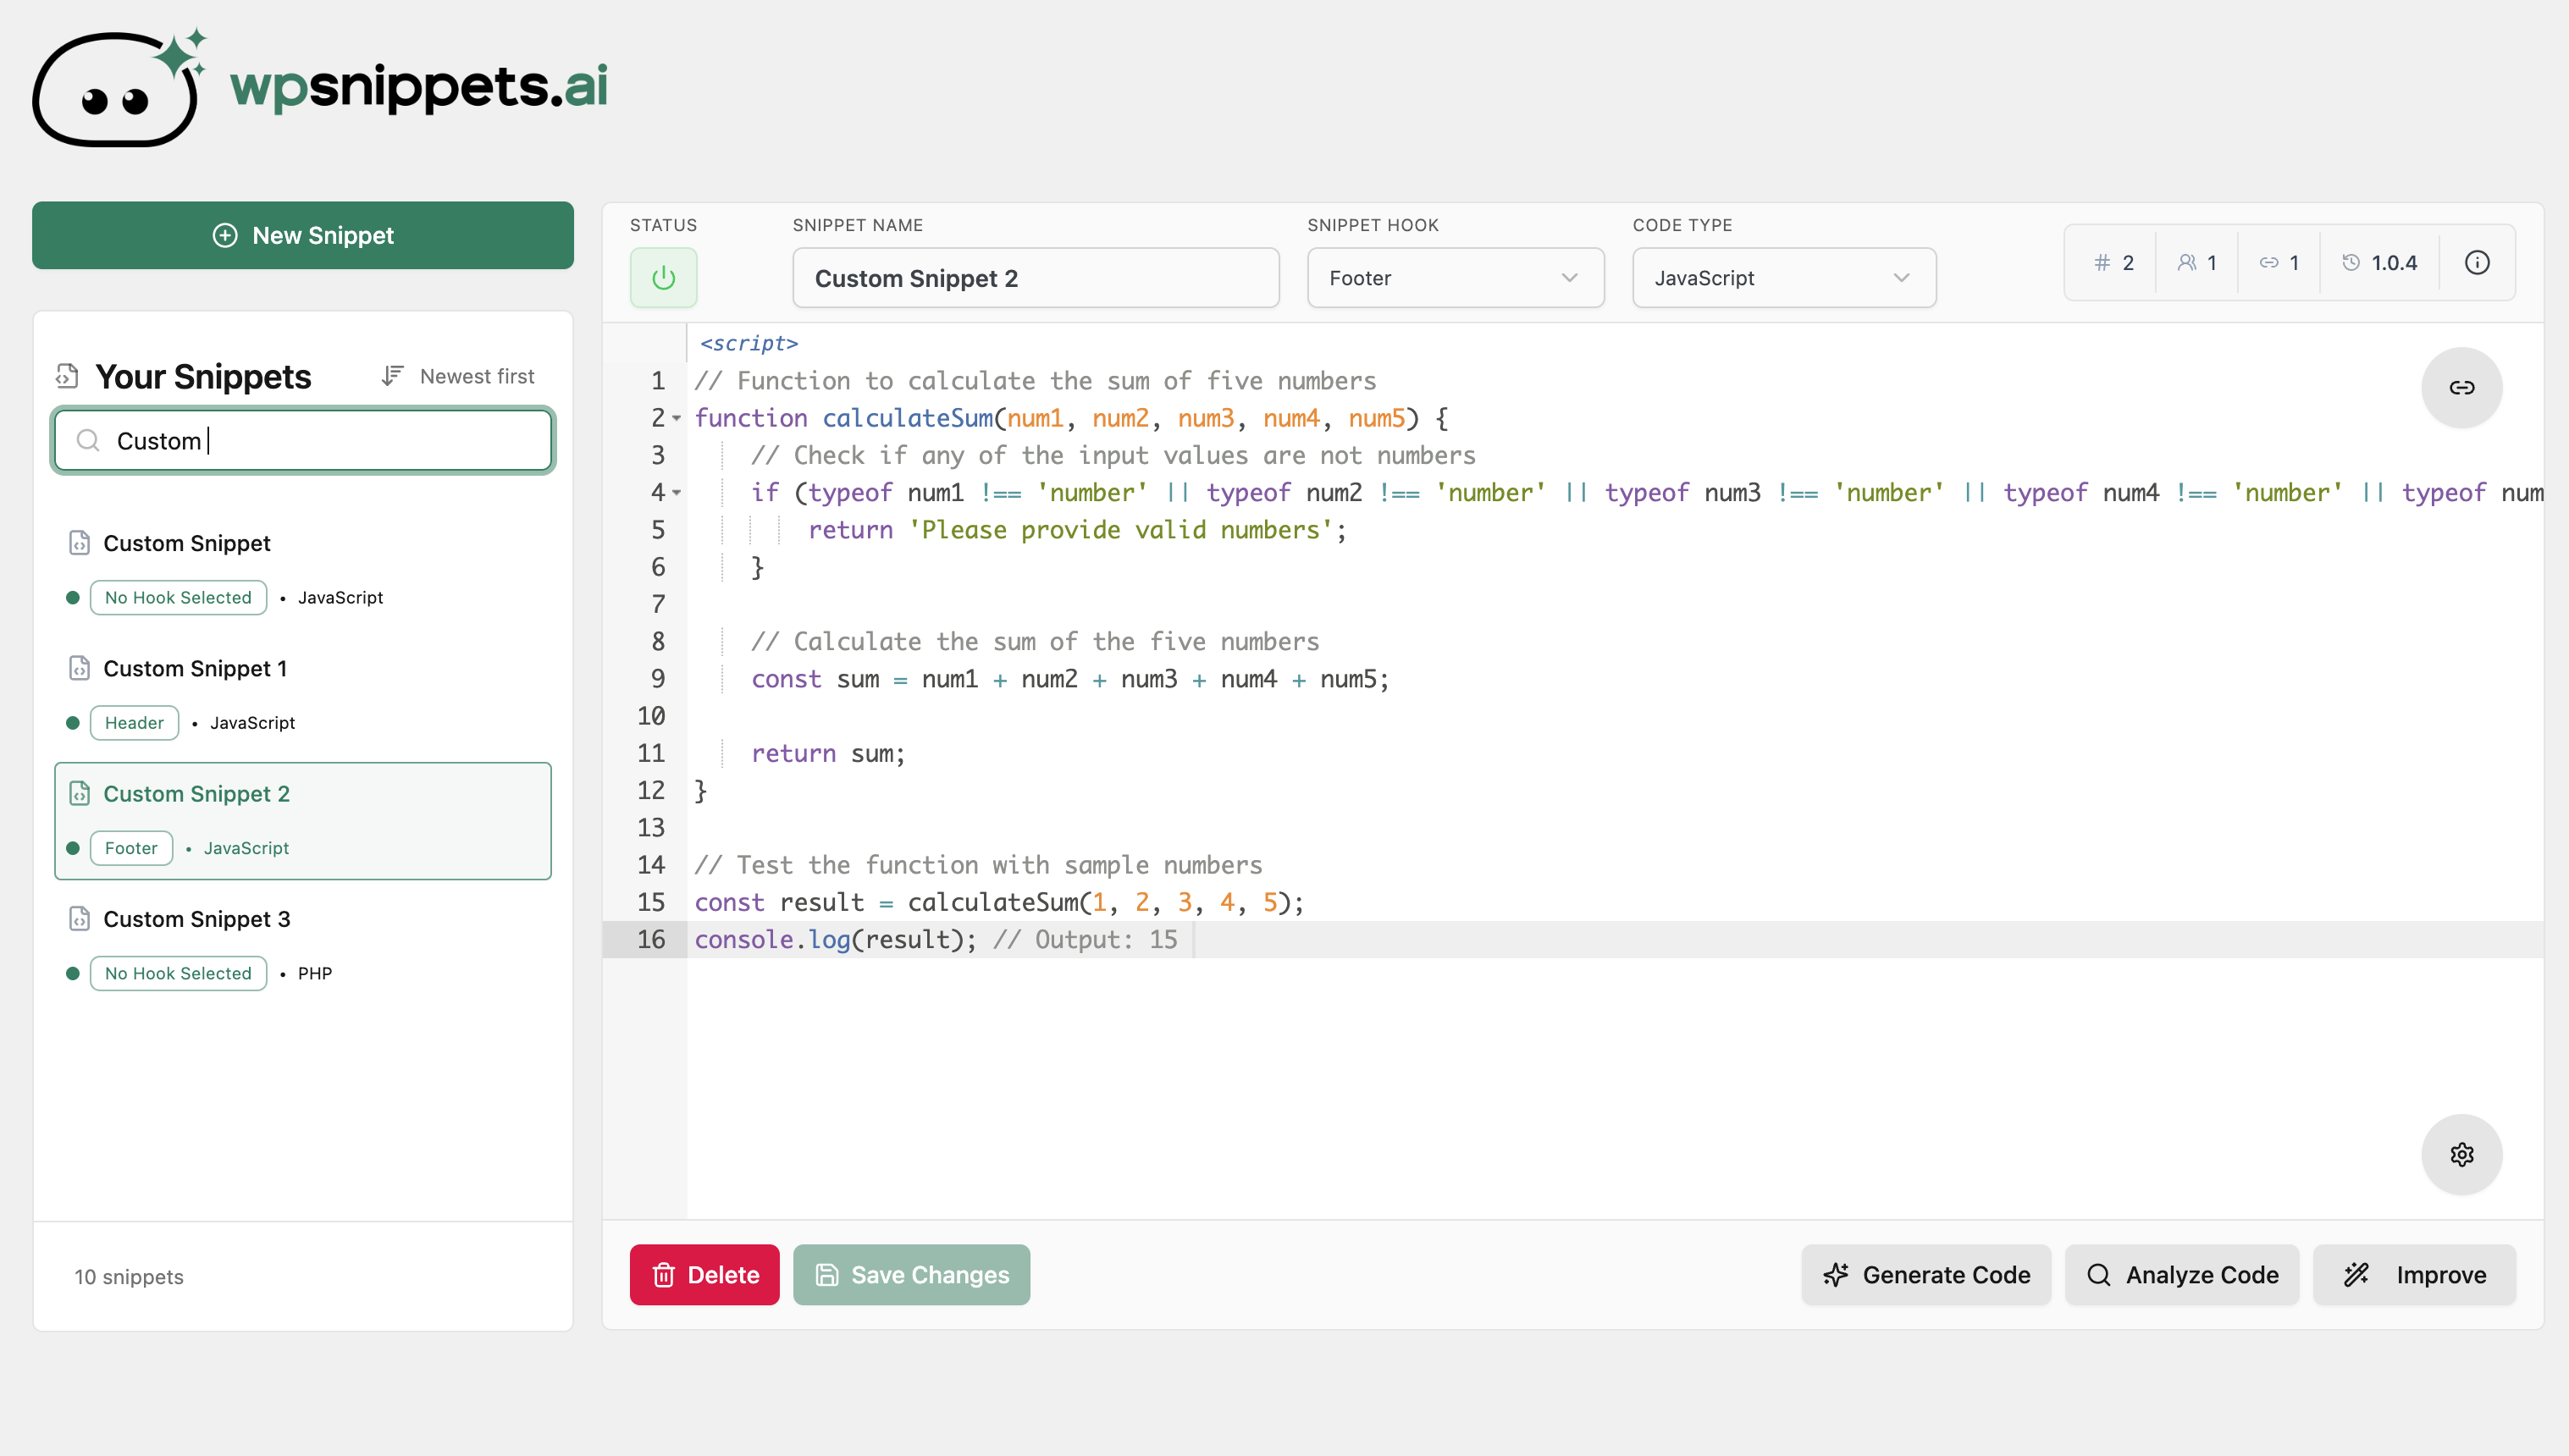Click the Generate Code button
This screenshot has width=2569, height=1456.
(1926, 1275)
